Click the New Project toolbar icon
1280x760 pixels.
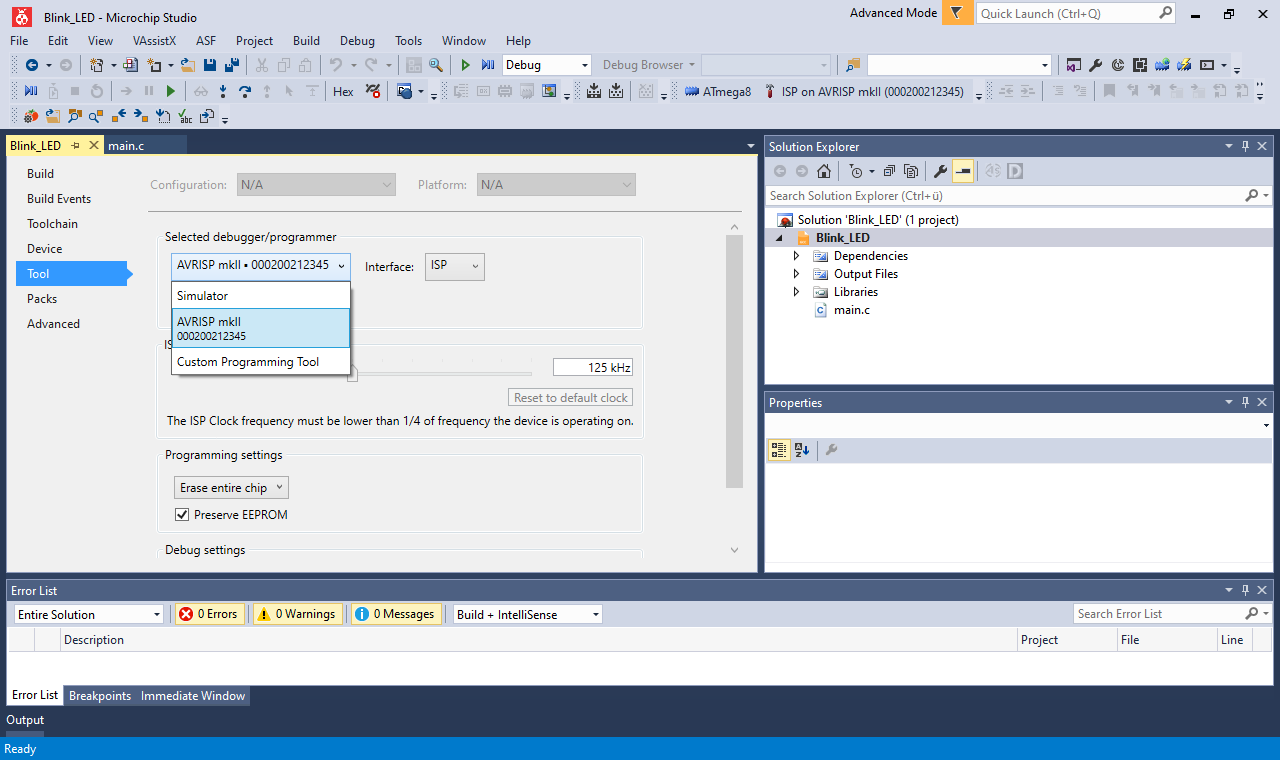click(x=97, y=65)
